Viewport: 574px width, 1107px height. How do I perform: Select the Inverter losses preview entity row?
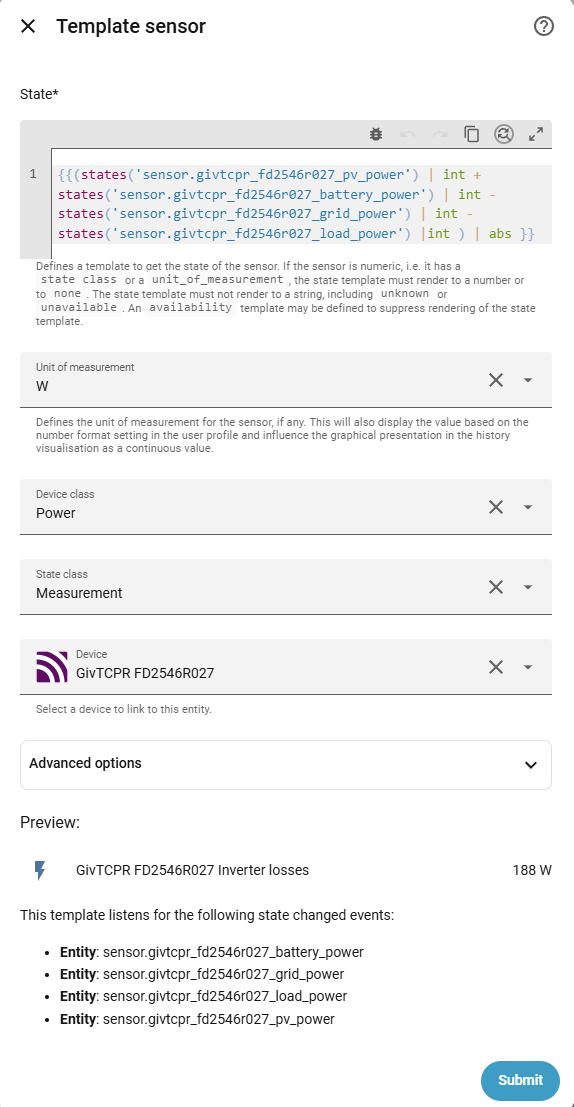pyautogui.click(x=286, y=870)
